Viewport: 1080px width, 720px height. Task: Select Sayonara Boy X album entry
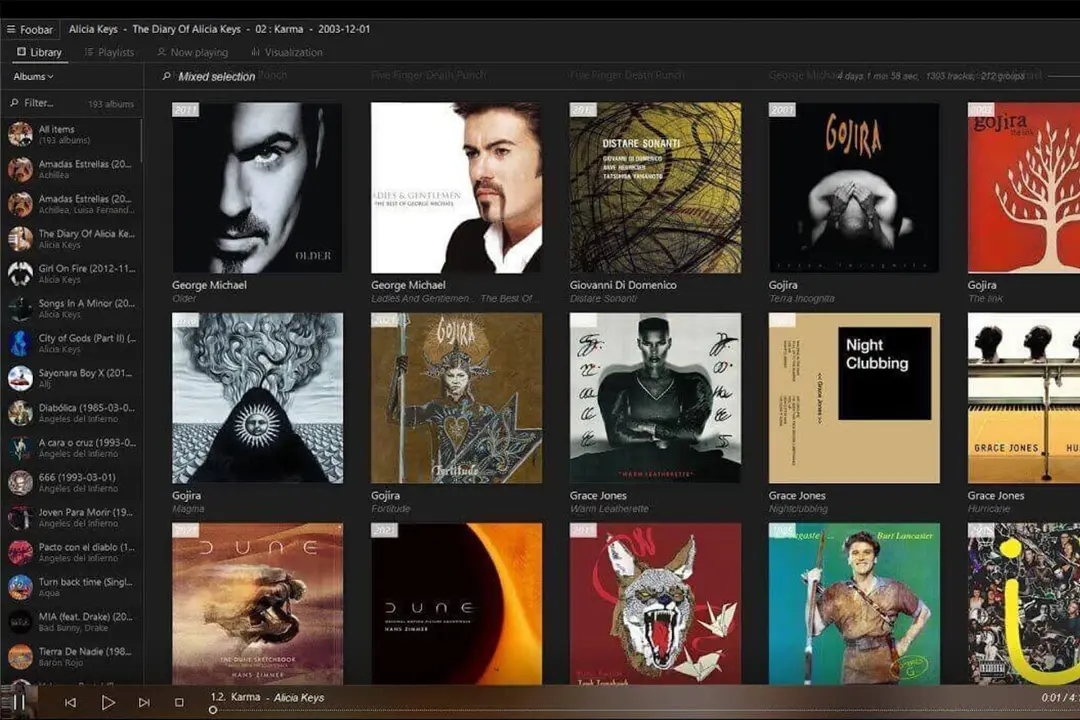tap(72, 378)
